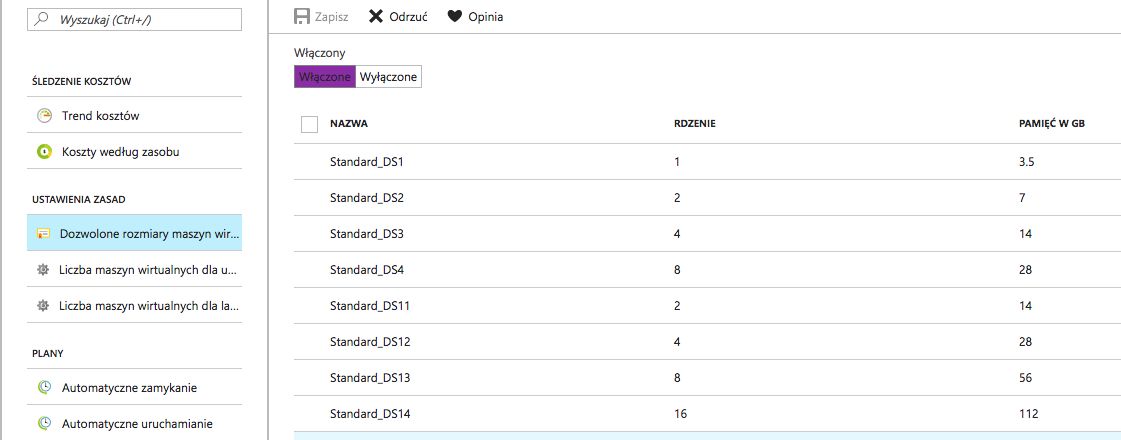Click the Automatyczne uruchamianie clock icon
Image resolution: width=1121 pixels, height=440 pixels.
[44, 423]
